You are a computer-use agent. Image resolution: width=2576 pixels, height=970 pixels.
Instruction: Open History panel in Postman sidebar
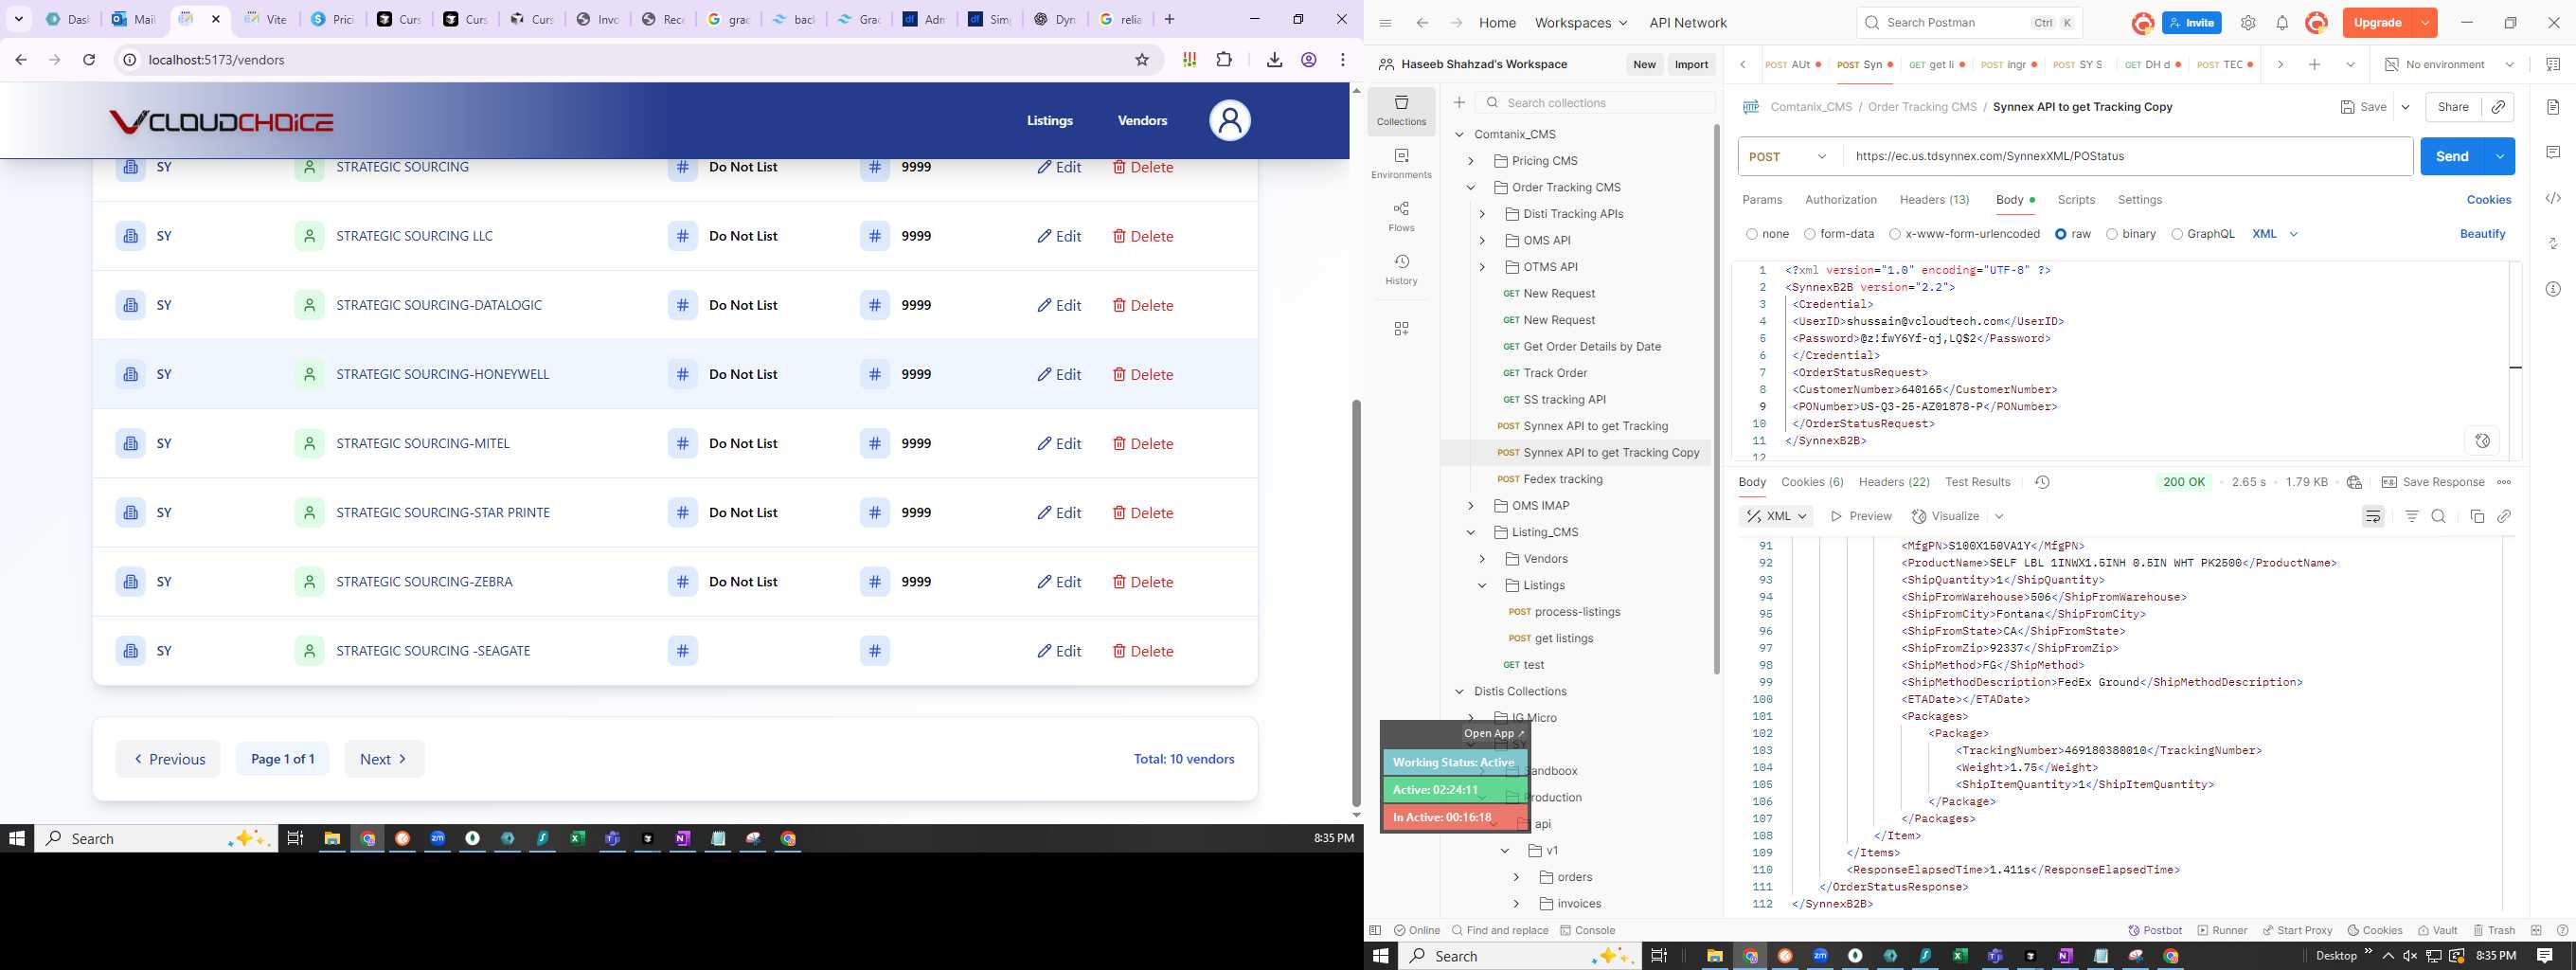point(1401,269)
